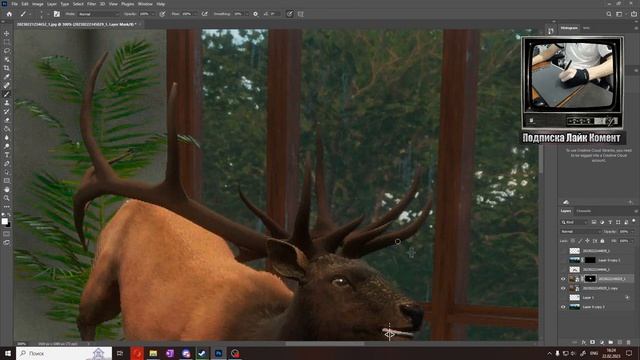Select the Spot Healing Brush tool
The image size is (640, 360).
[x=7, y=85]
